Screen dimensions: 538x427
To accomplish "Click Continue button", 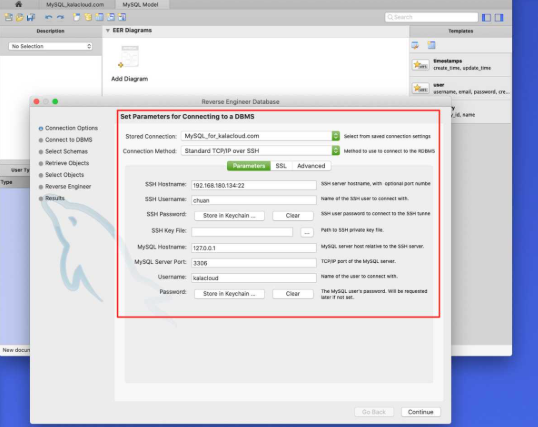I will (421, 412).
